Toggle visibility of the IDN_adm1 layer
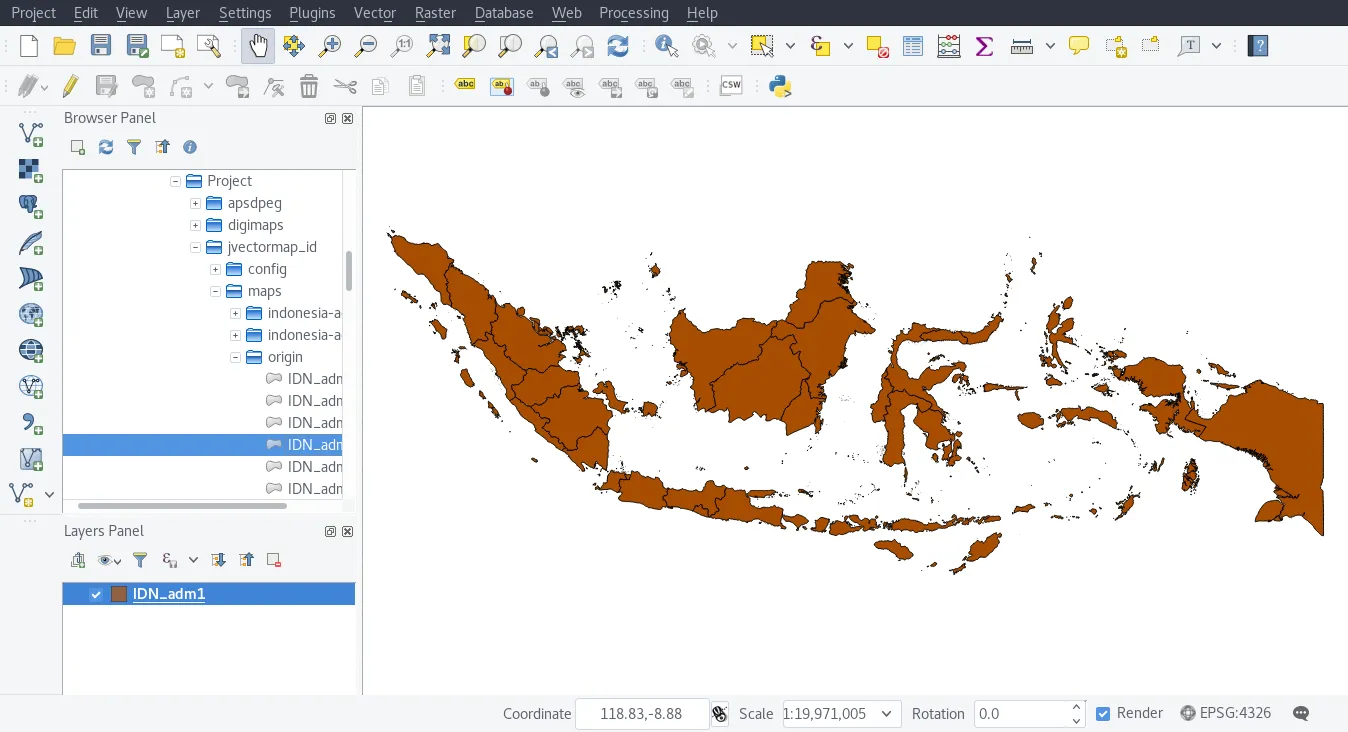This screenshot has width=1348, height=732. tap(95, 593)
